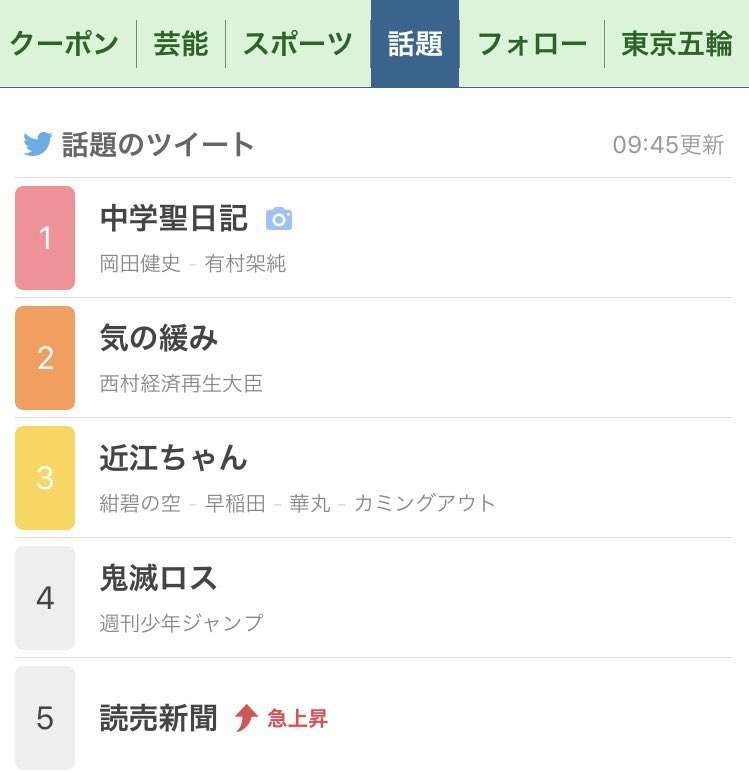Select the yellow rank 3 badge
The width and height of the screenshot is (749, 772).
point(45,478)
